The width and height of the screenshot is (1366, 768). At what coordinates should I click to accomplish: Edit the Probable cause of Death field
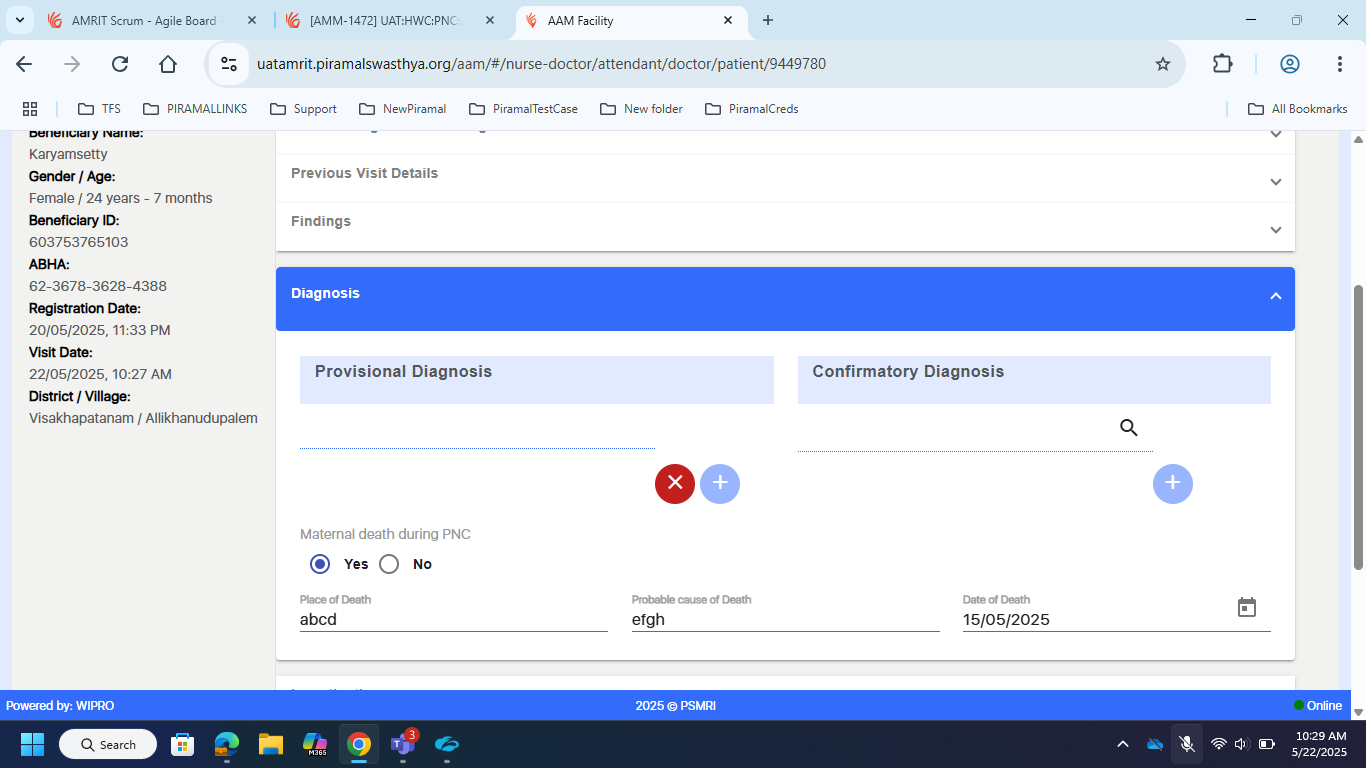point(786,619)
